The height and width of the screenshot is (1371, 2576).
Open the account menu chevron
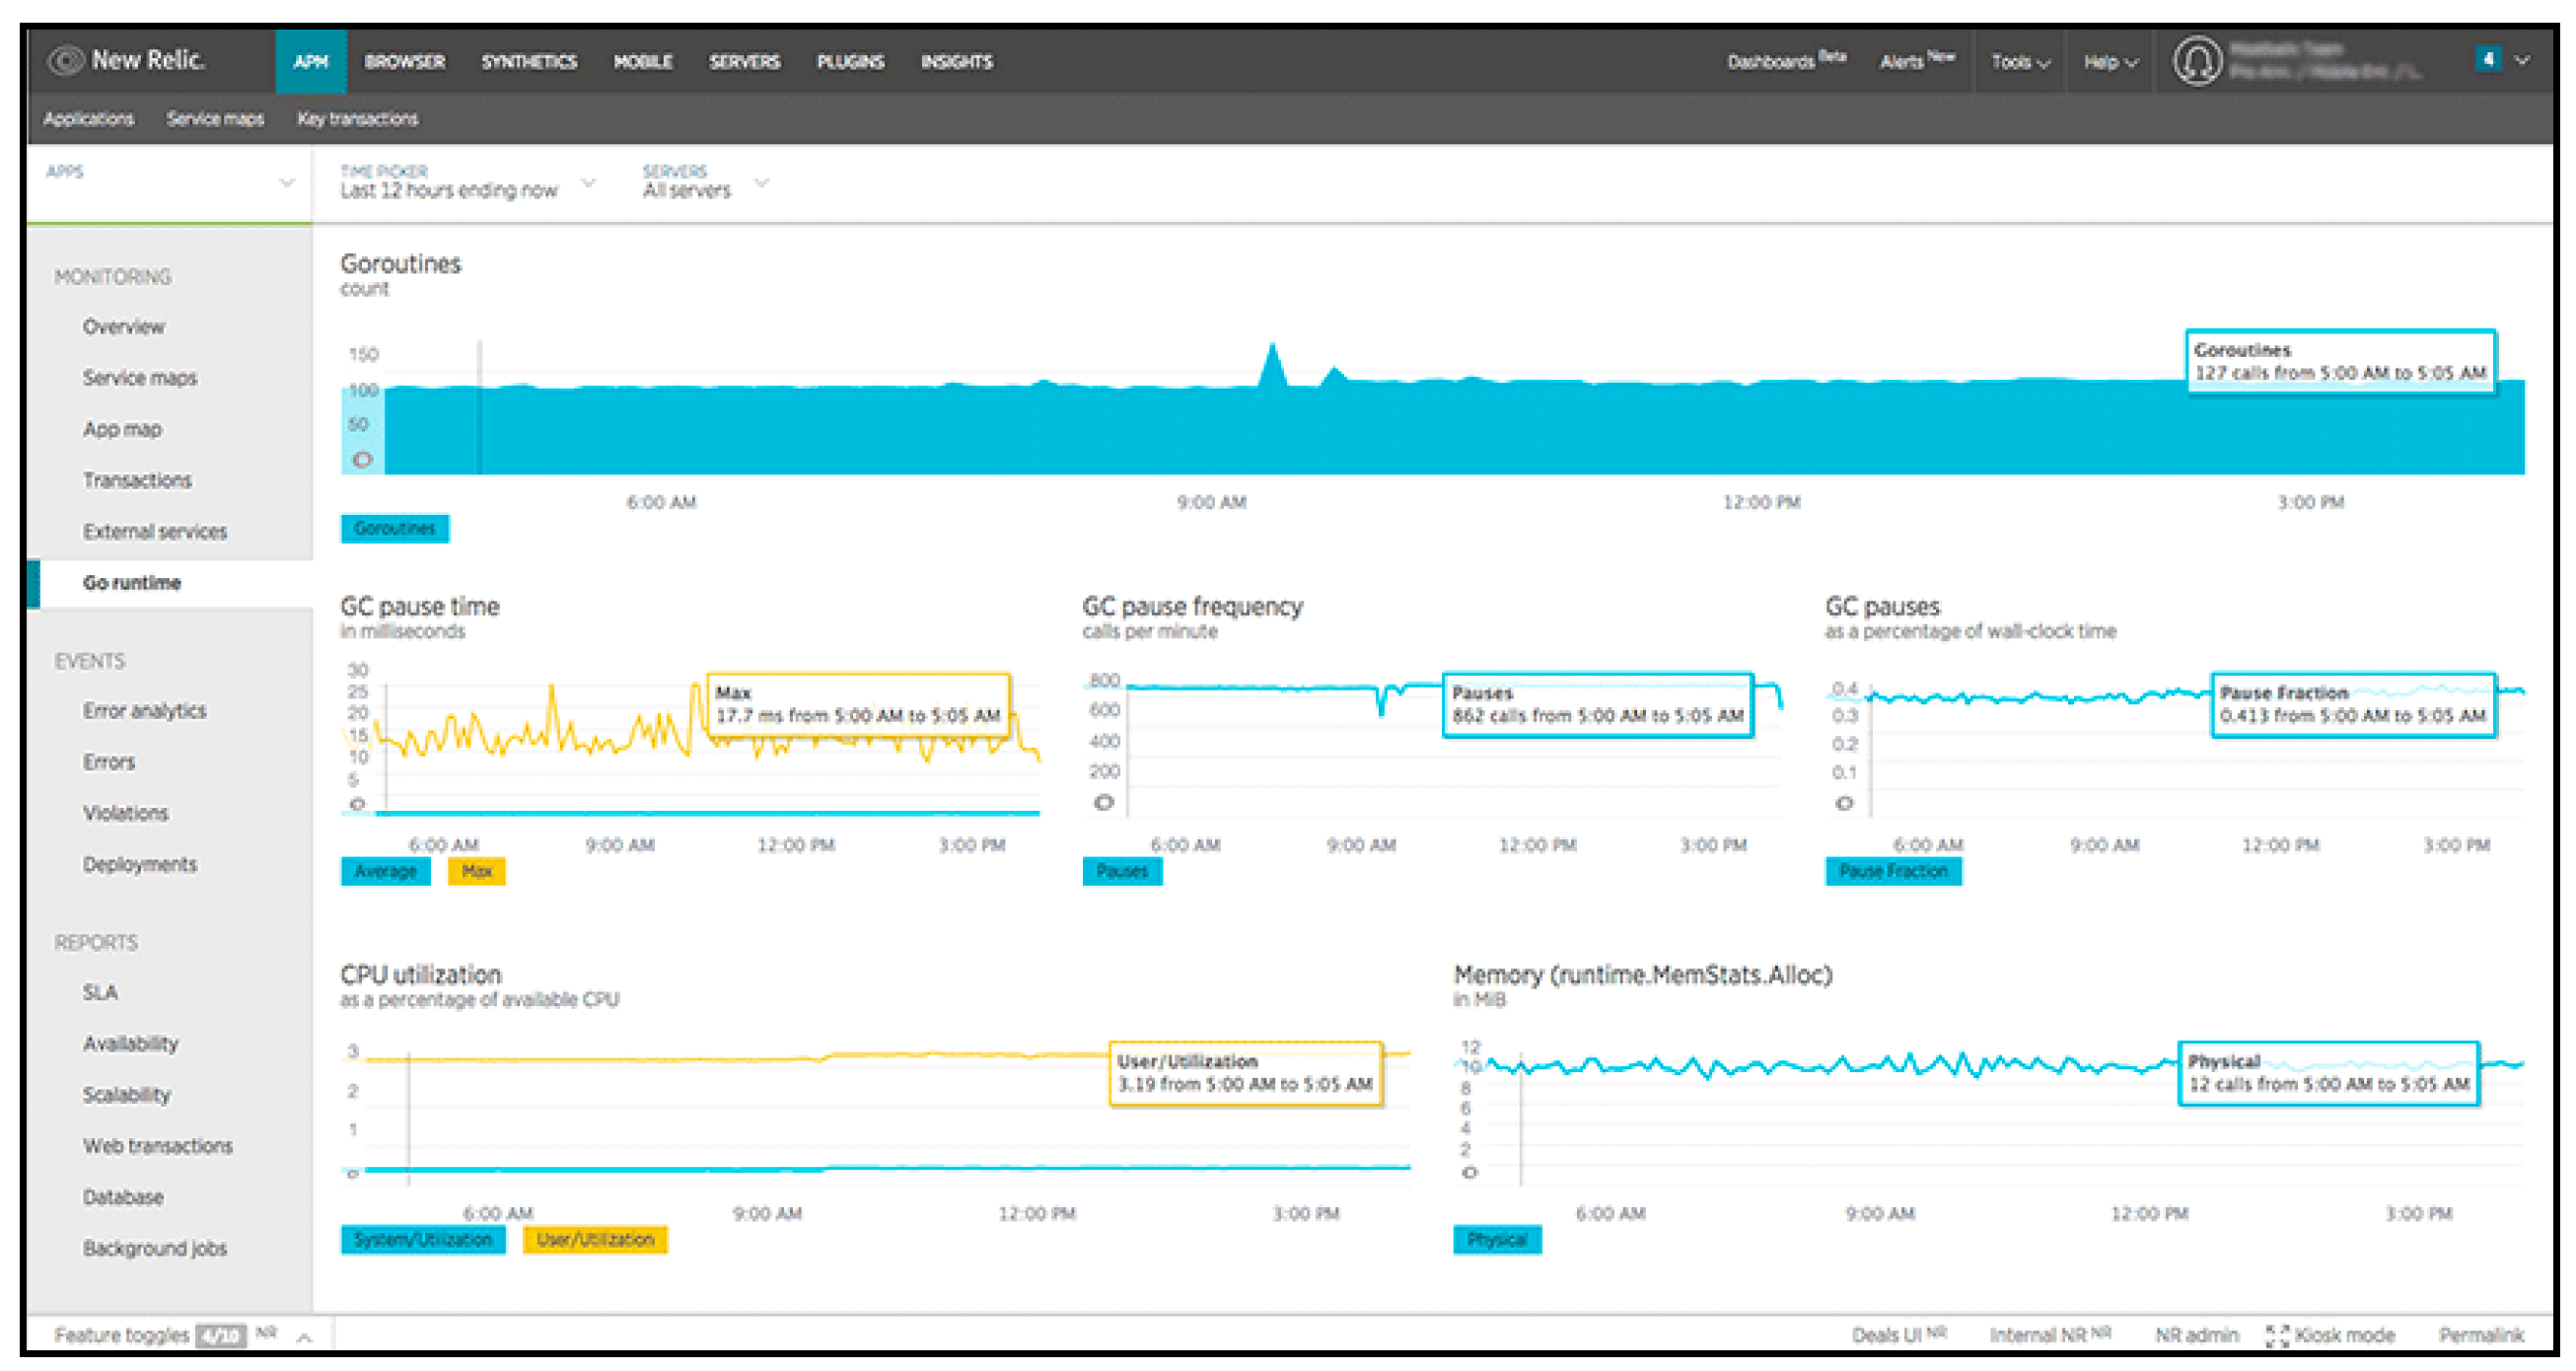(x=2522, y=60)
